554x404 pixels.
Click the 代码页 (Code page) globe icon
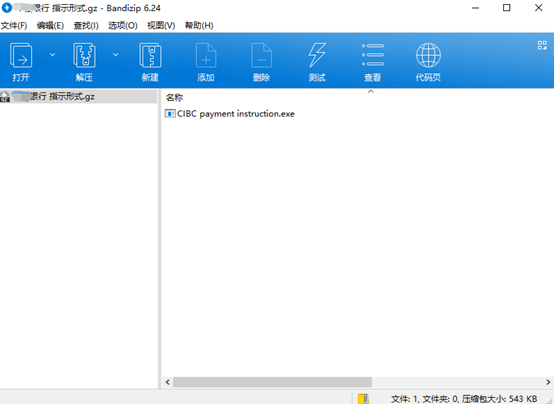click(428, 55)
